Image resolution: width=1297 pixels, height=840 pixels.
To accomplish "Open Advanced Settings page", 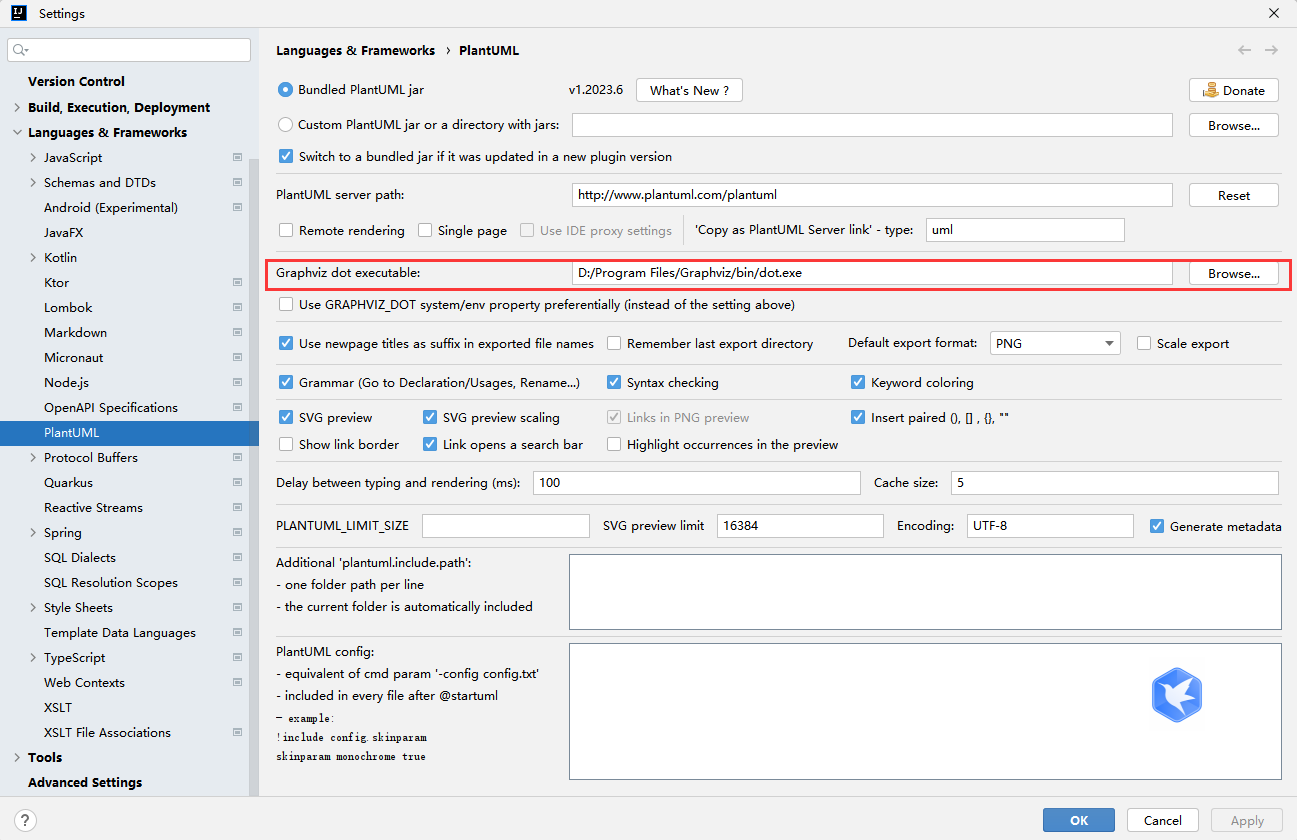I will coord(85,783).
